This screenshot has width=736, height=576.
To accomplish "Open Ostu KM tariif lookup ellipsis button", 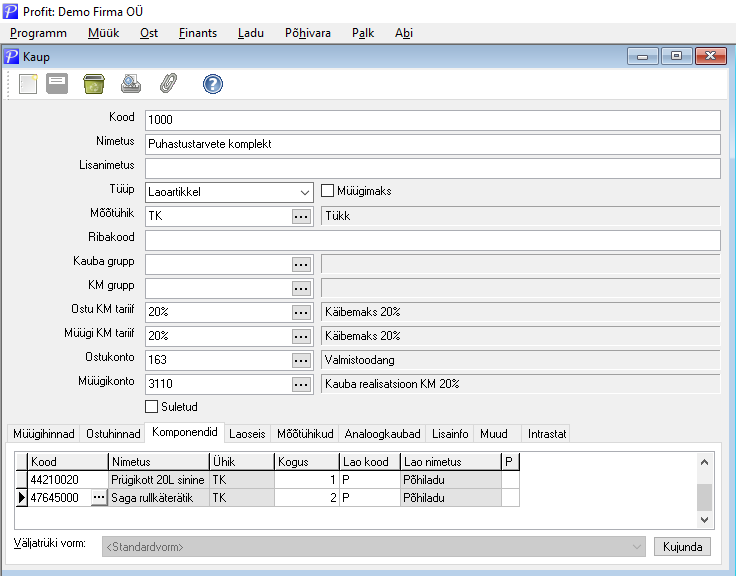I will pyautogui.click(x=301, y=312).
